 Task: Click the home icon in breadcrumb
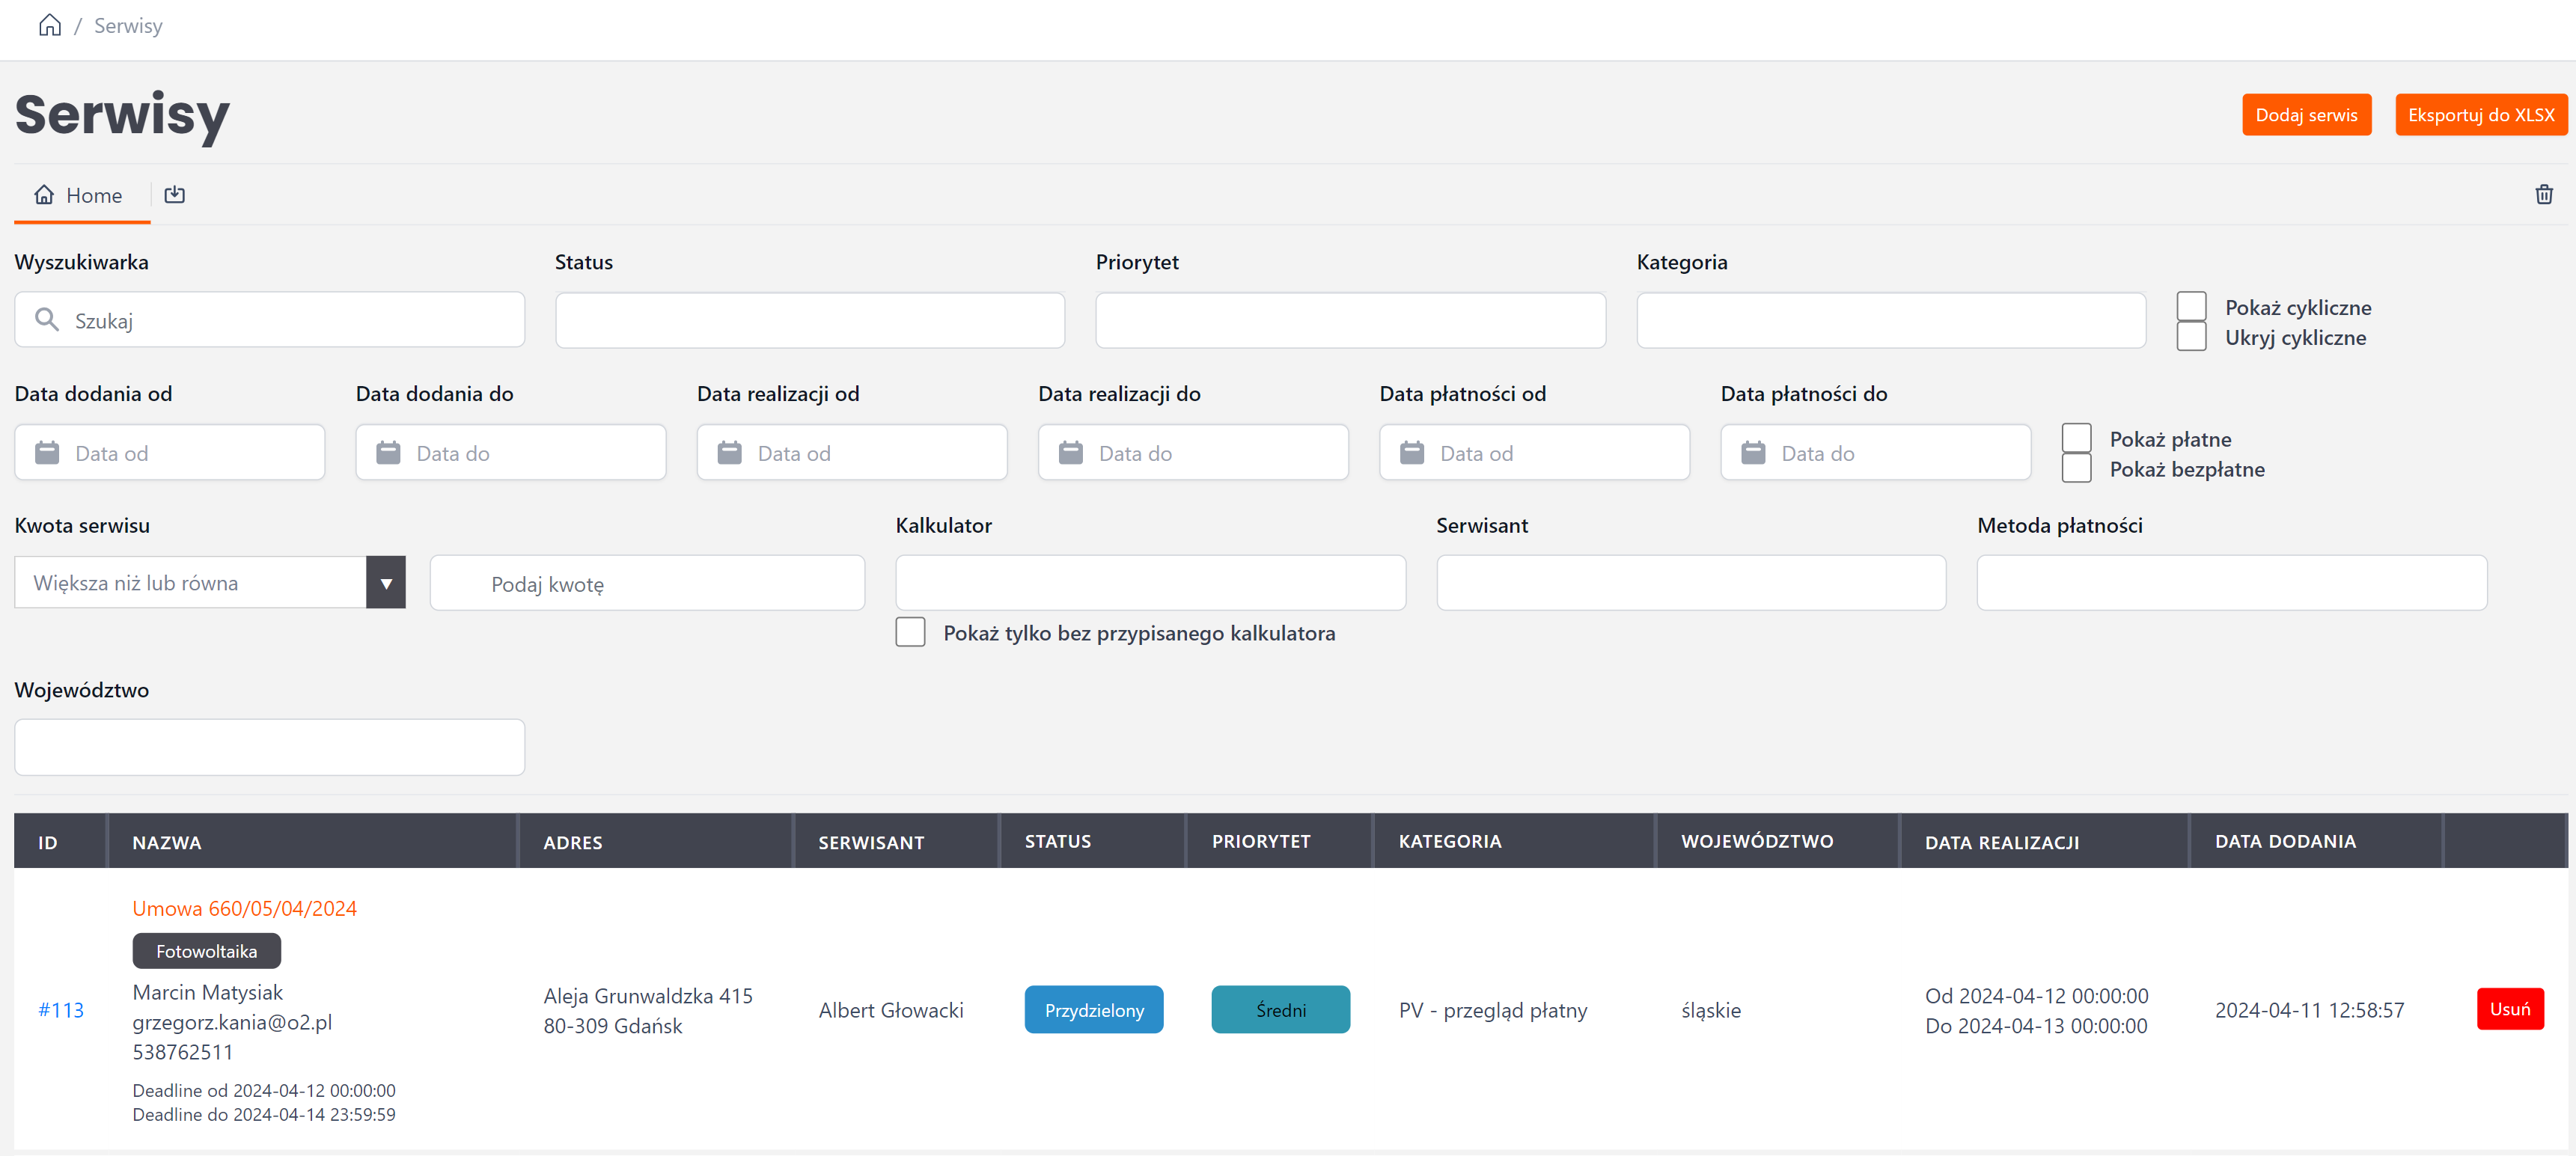49,25
